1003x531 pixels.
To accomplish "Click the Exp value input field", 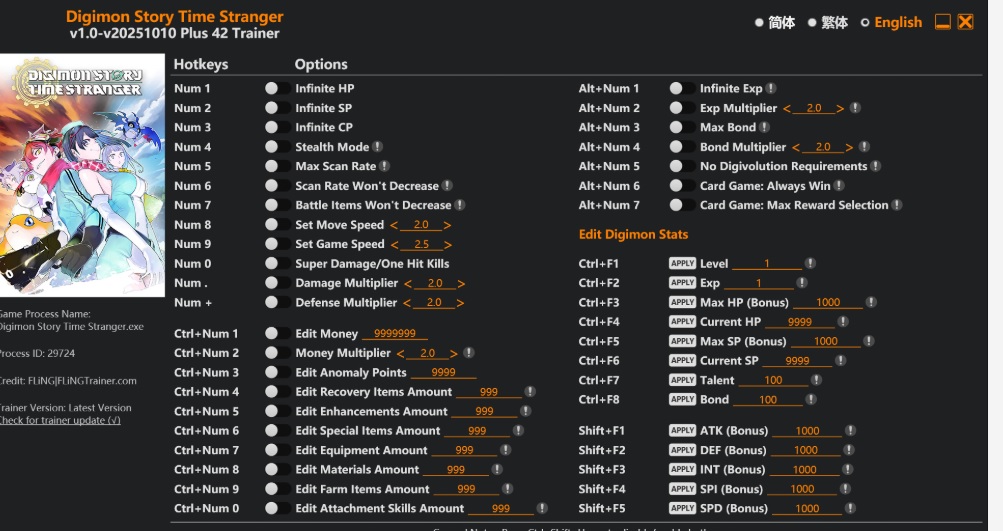I will (759, 283).
